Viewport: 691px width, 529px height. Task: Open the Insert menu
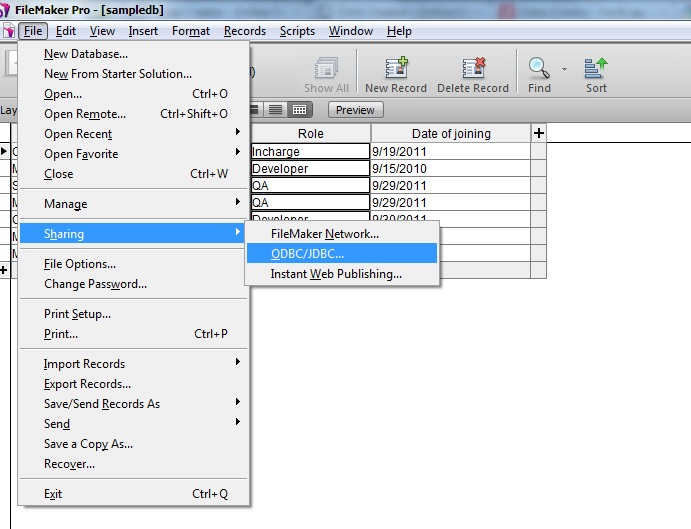[x=143, y=31]
